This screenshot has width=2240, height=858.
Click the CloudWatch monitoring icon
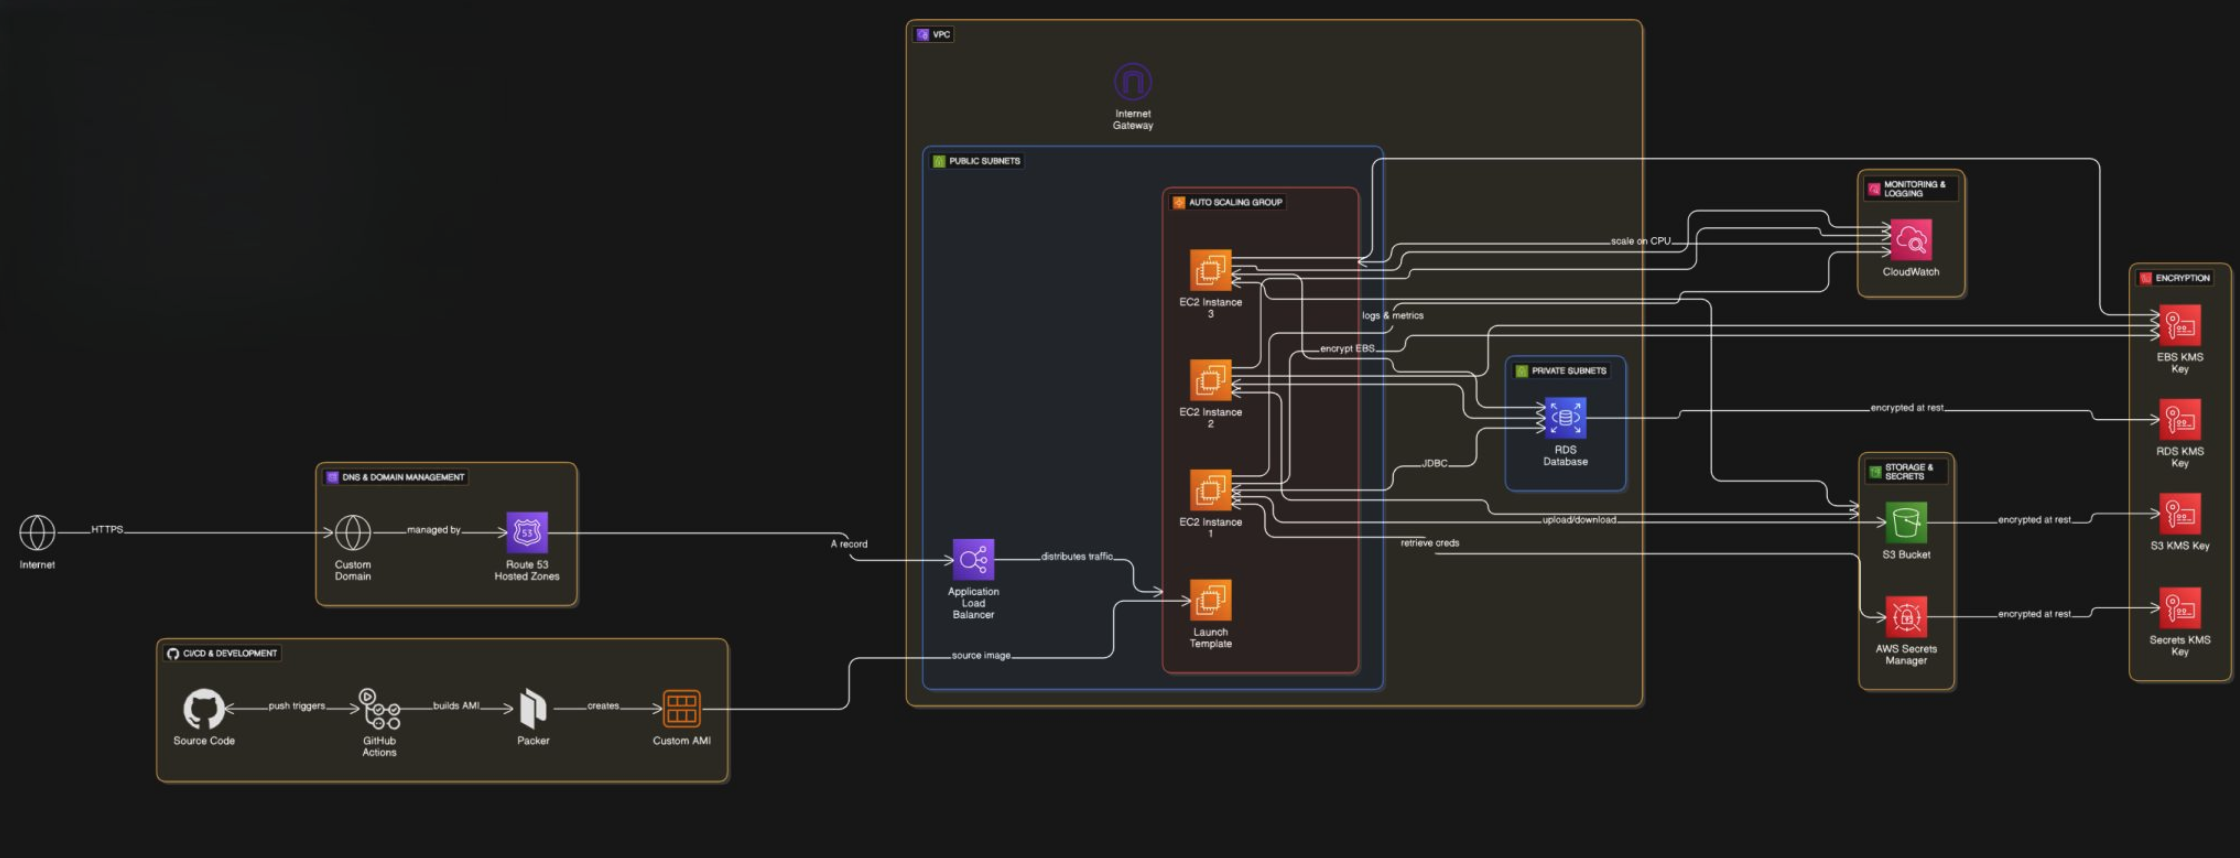(1911, 240)
